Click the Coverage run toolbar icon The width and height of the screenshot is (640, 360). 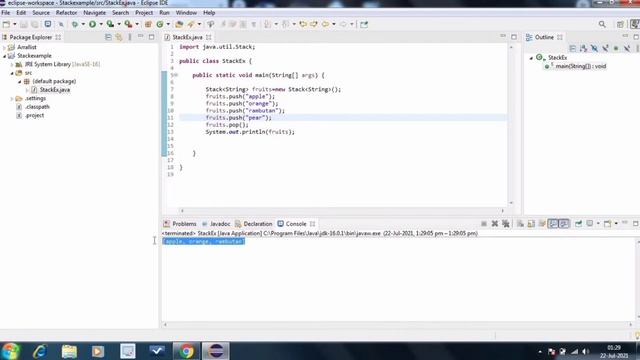pos(110,24)
